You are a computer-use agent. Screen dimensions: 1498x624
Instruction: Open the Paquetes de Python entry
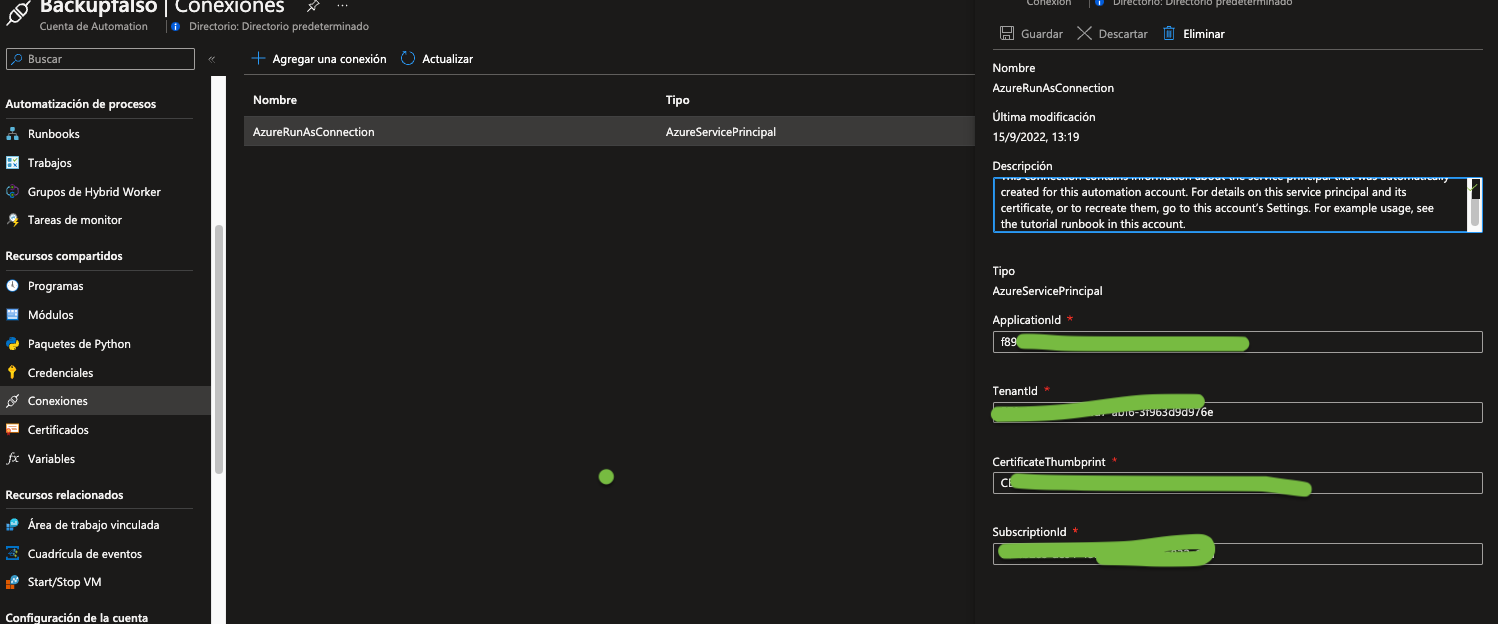(79, 344)
